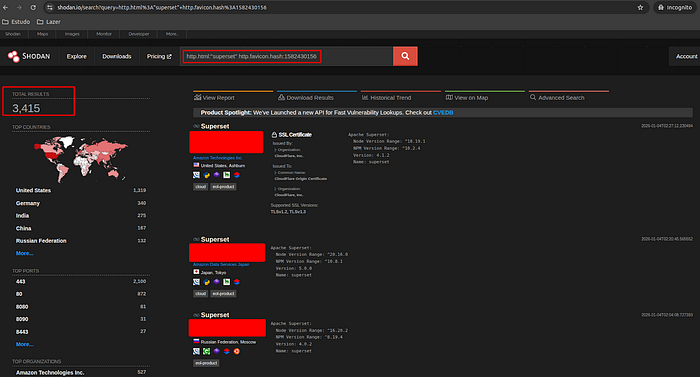Open Monitor in the top bar
This screenshot has height=377, width=700.
click(104, 34)
